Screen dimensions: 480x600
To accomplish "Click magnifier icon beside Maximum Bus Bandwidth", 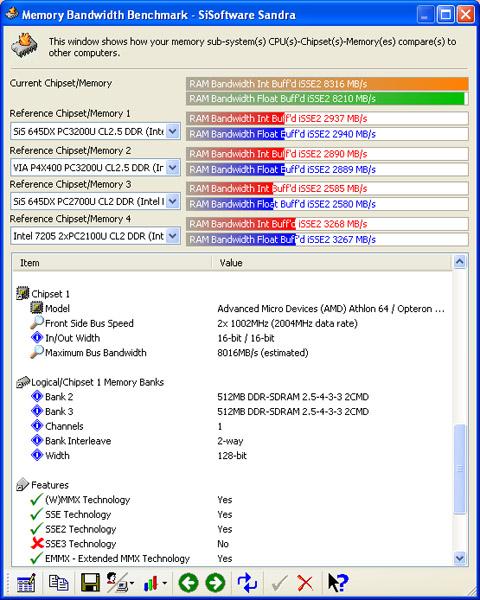I will click(37, 352).
